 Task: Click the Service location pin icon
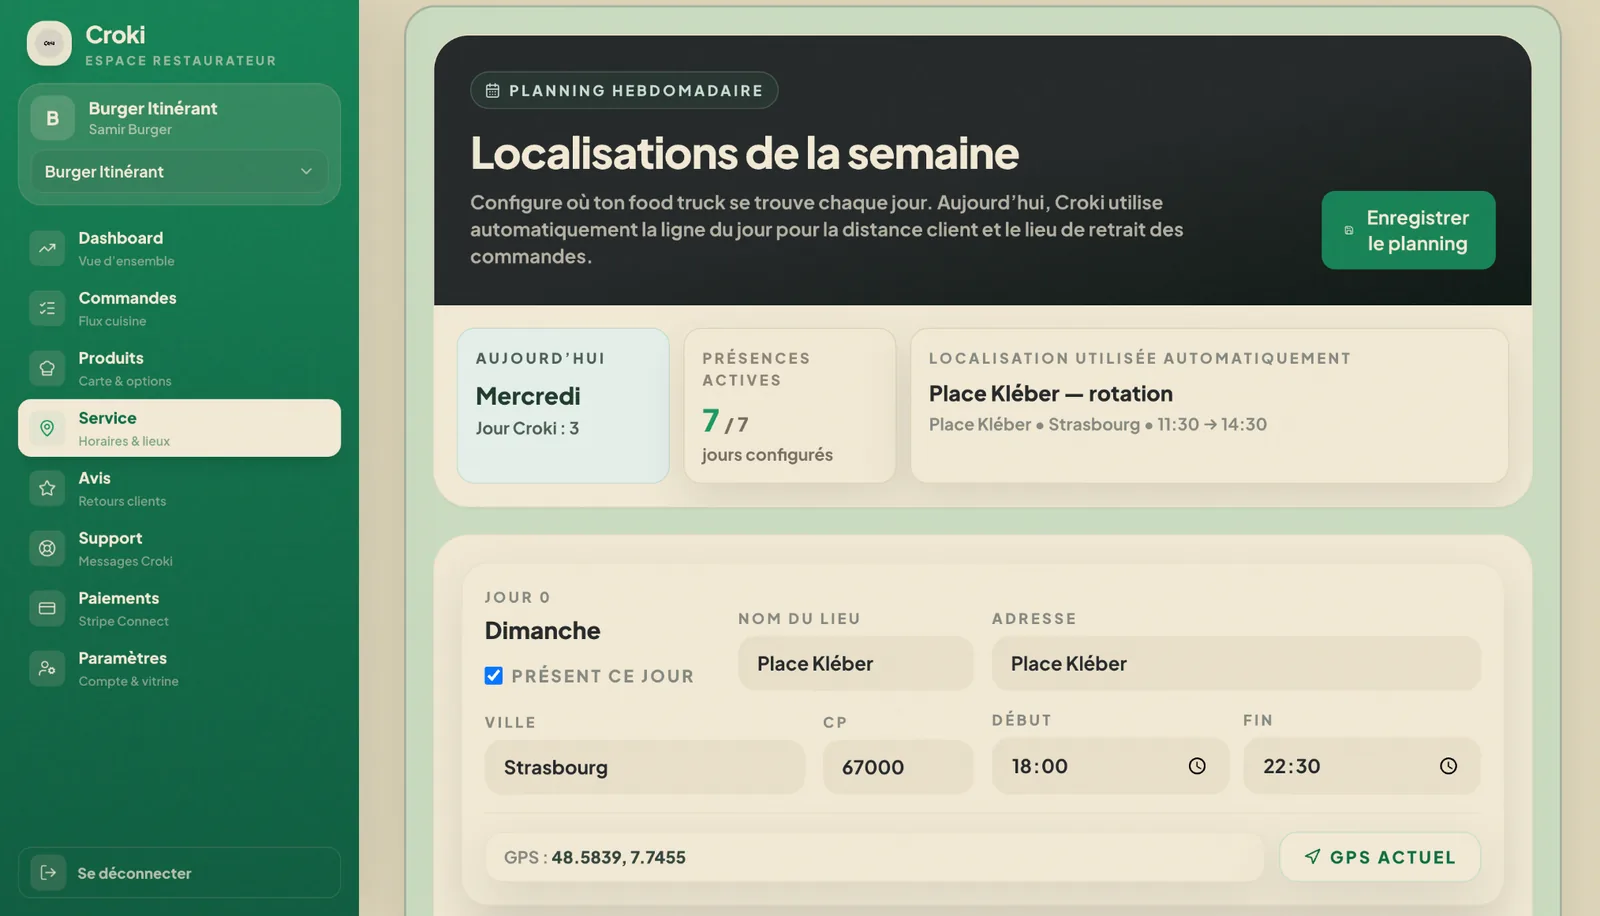click(47, 428)
